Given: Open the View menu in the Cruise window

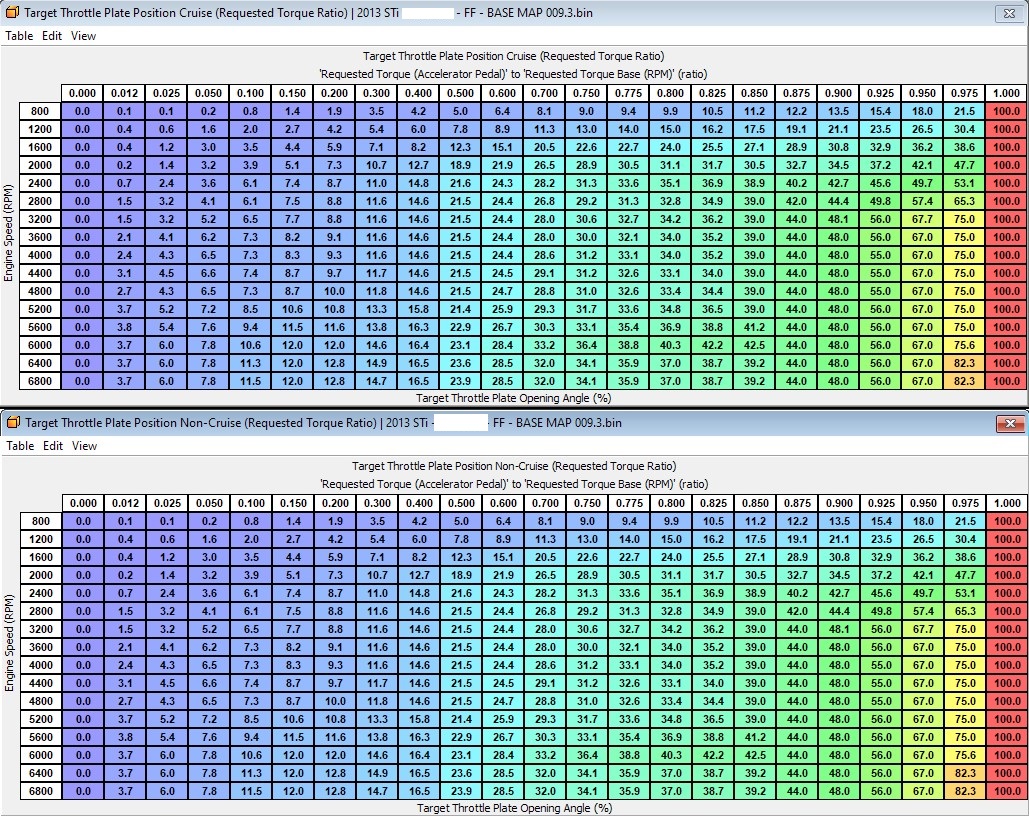Looking at the screenshot, I should click(x=84, y=35).
